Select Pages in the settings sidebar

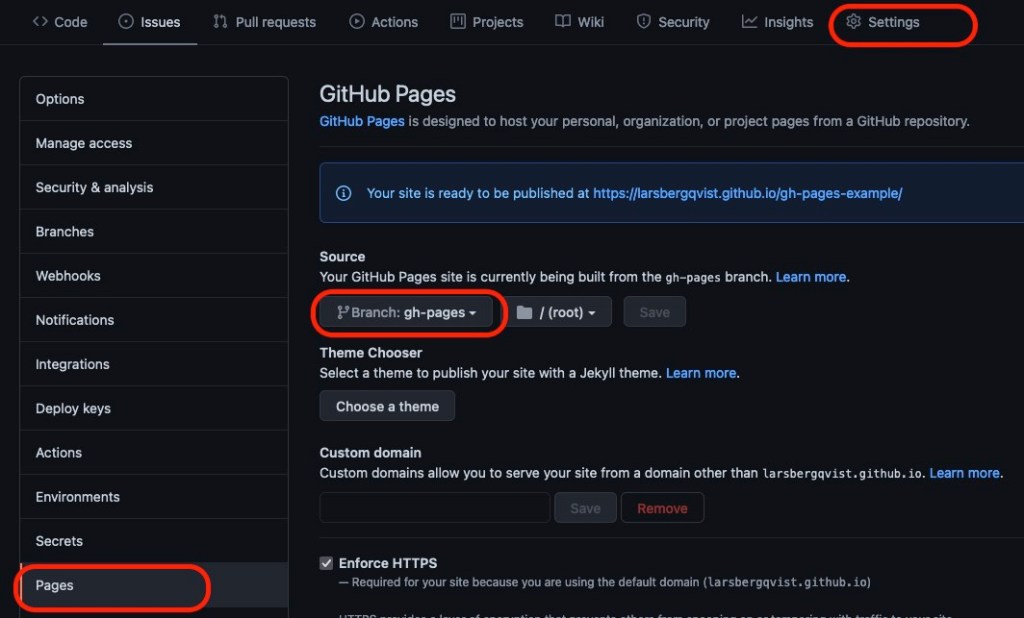pos(55,585)
